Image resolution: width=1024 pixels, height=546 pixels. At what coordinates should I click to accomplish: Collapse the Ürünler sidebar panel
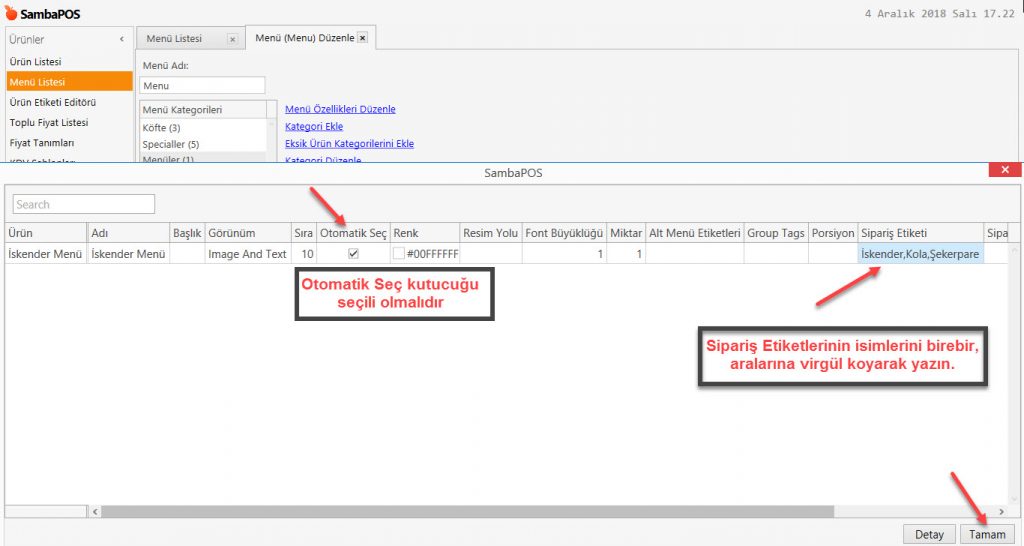[x=122, y=39]
